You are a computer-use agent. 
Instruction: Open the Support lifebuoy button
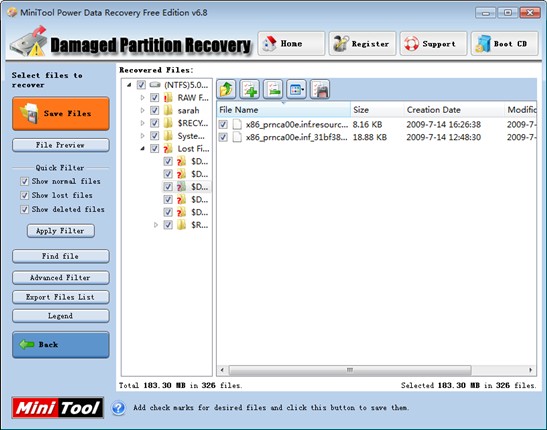click(433, 44)
